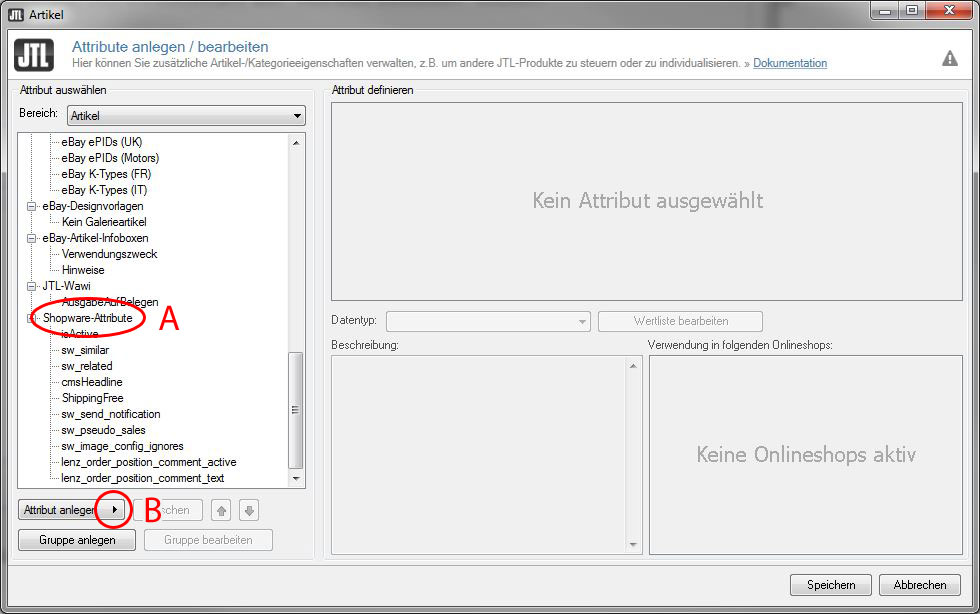Click the JTL logo in the header
980x614 pixels.
pyautogui.click(x=34, y=55)
